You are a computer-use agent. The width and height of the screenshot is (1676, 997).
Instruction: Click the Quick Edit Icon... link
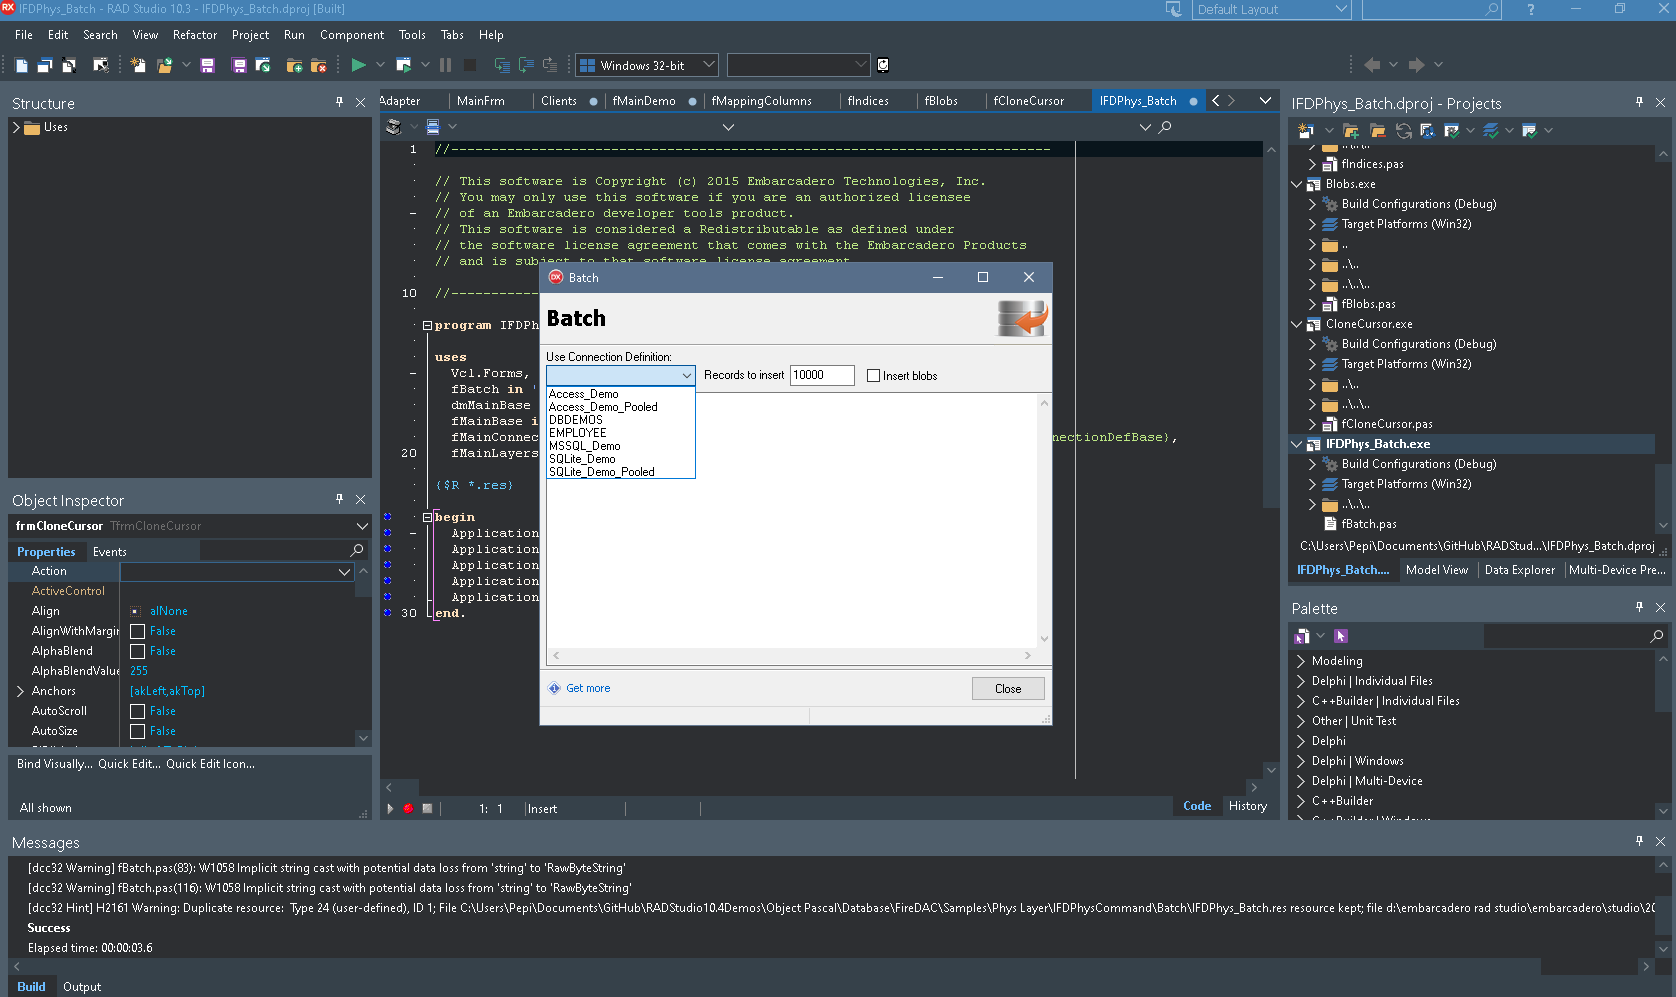[210, 764]
